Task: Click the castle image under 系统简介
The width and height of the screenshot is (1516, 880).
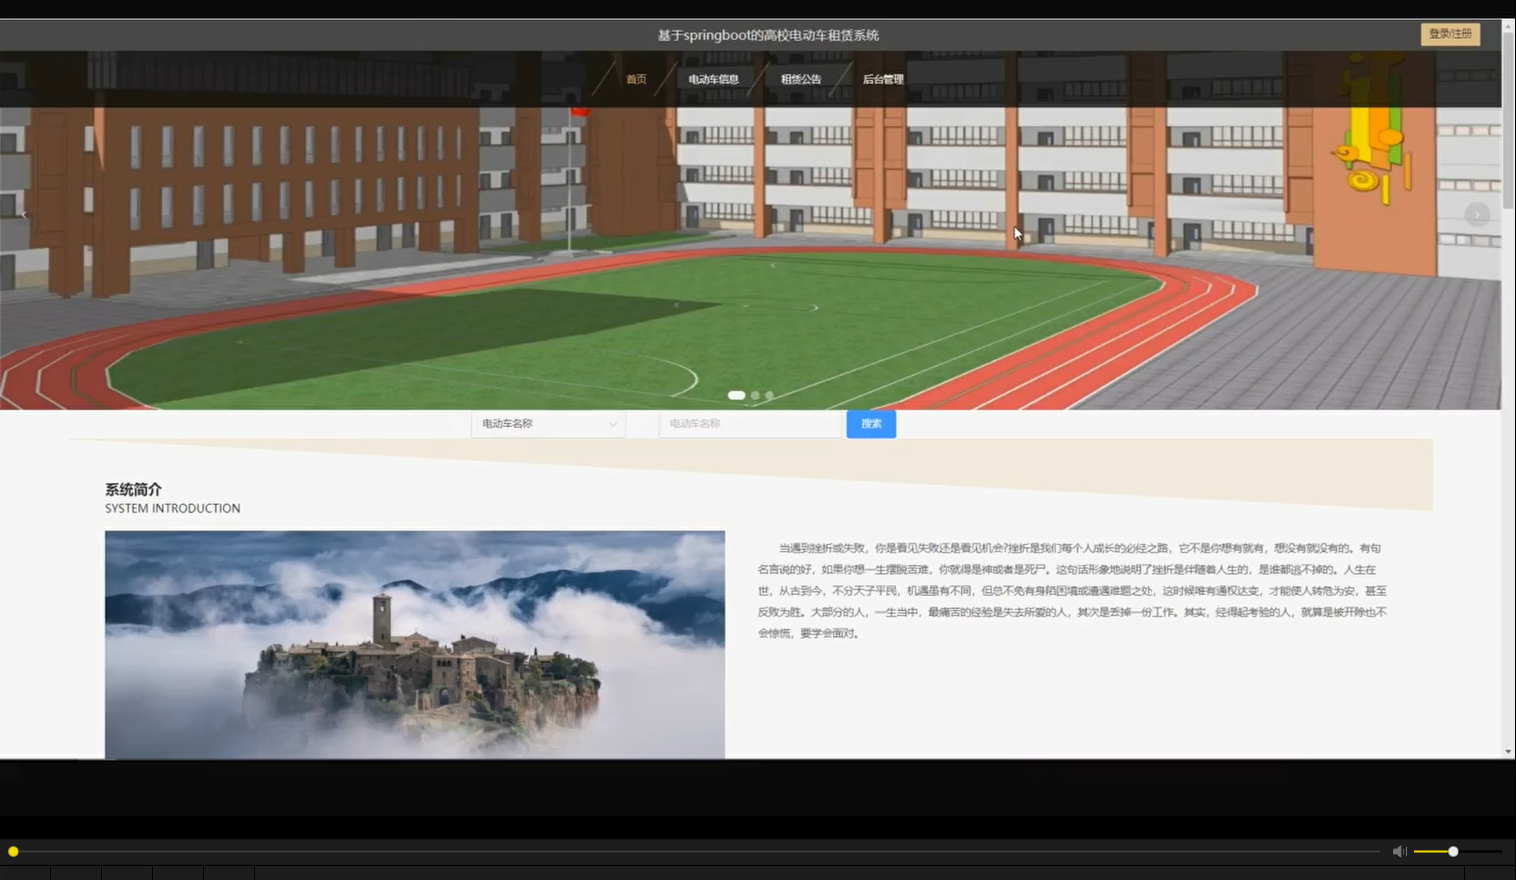Action: coord(414,644)
